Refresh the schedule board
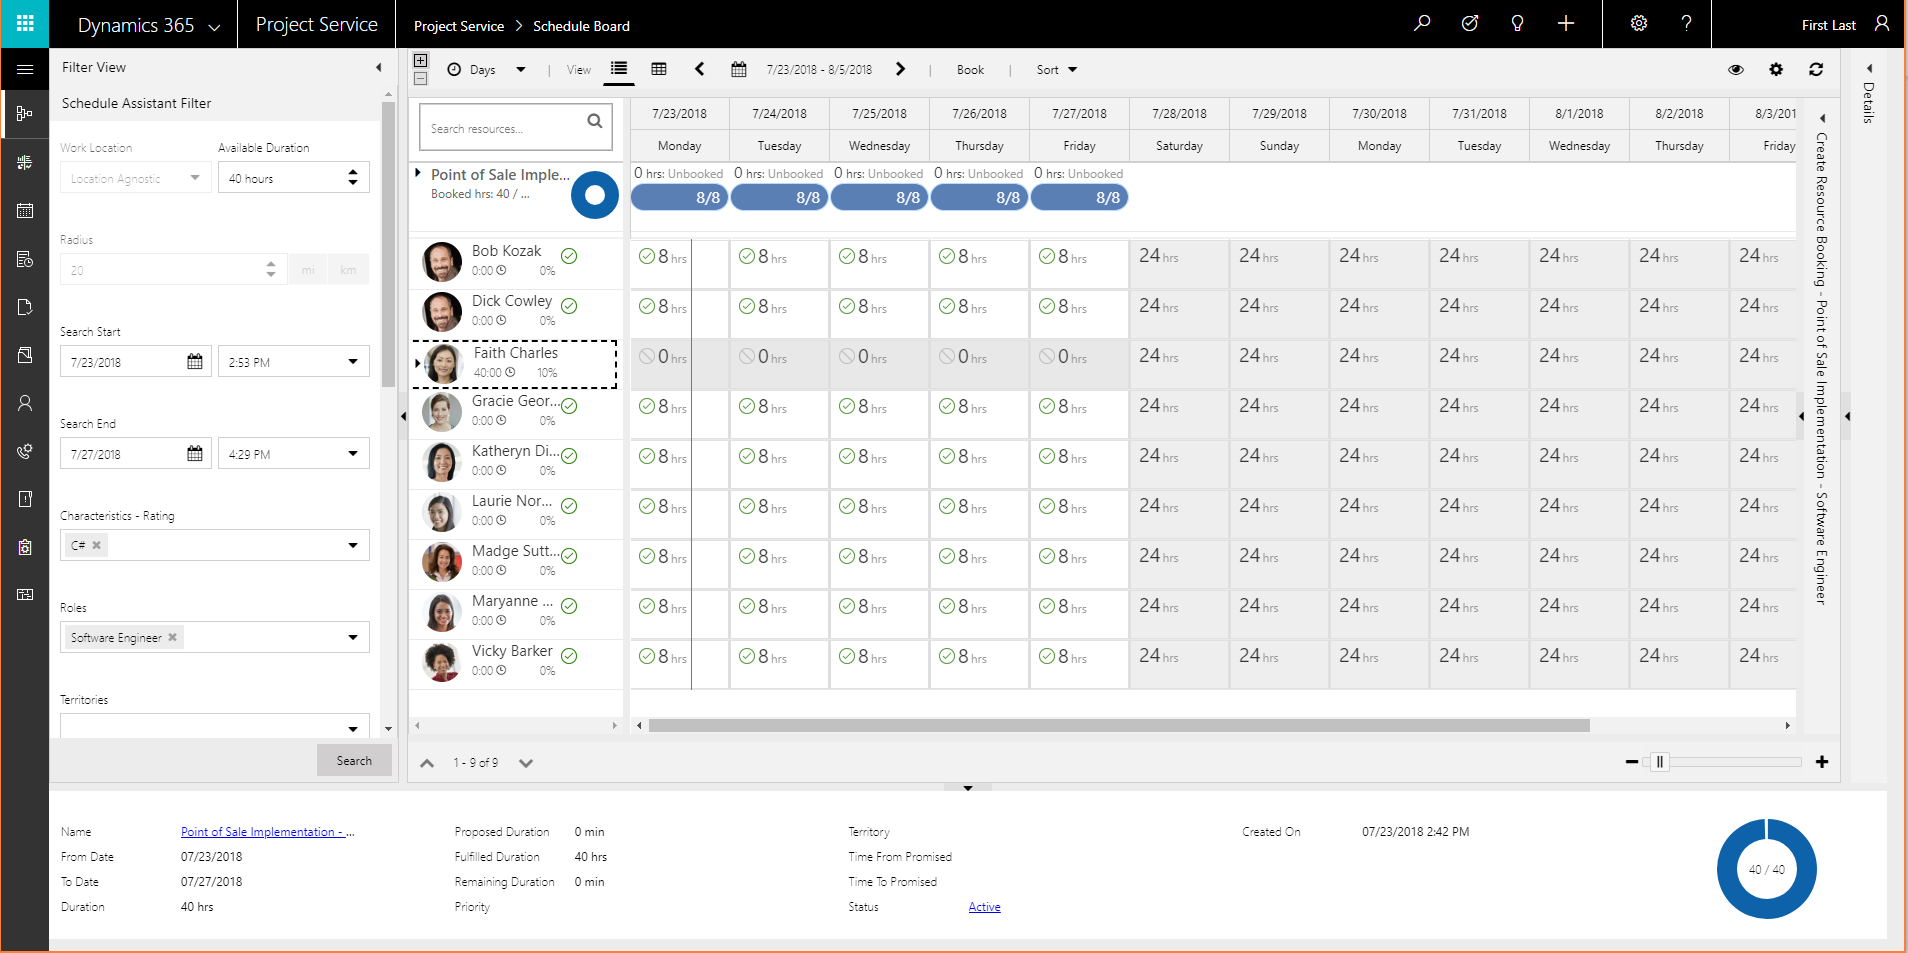The width and height of the screenshot is (1908, 953). (x=1816, y=70)
